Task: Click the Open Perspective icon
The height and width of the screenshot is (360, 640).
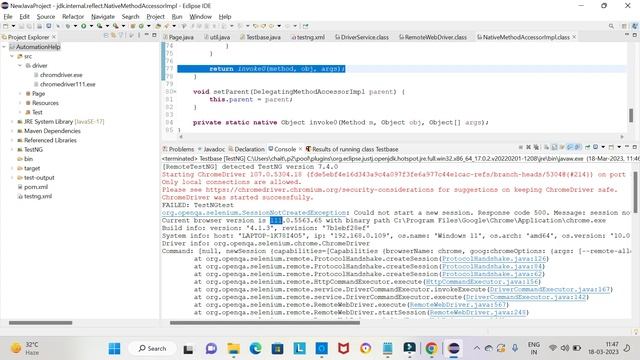Action: coord(624,26)
